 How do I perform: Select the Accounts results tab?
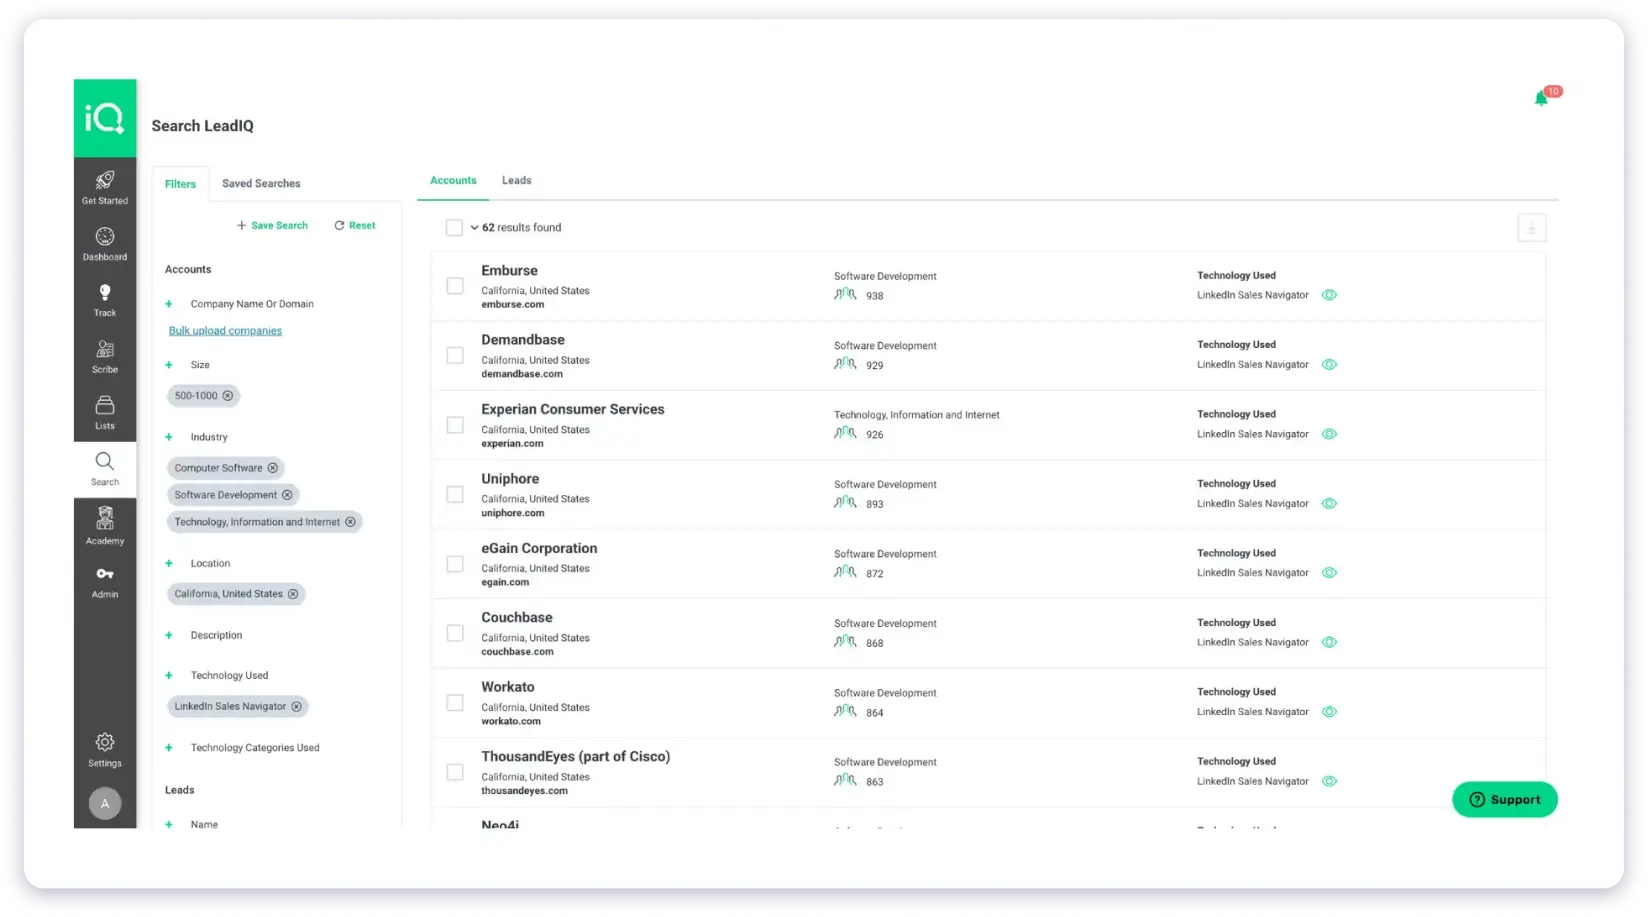tap(453, 181)
